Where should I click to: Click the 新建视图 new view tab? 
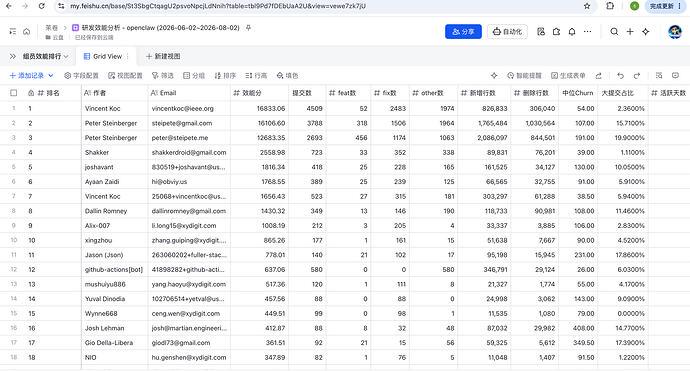click(x=163, y=56)
